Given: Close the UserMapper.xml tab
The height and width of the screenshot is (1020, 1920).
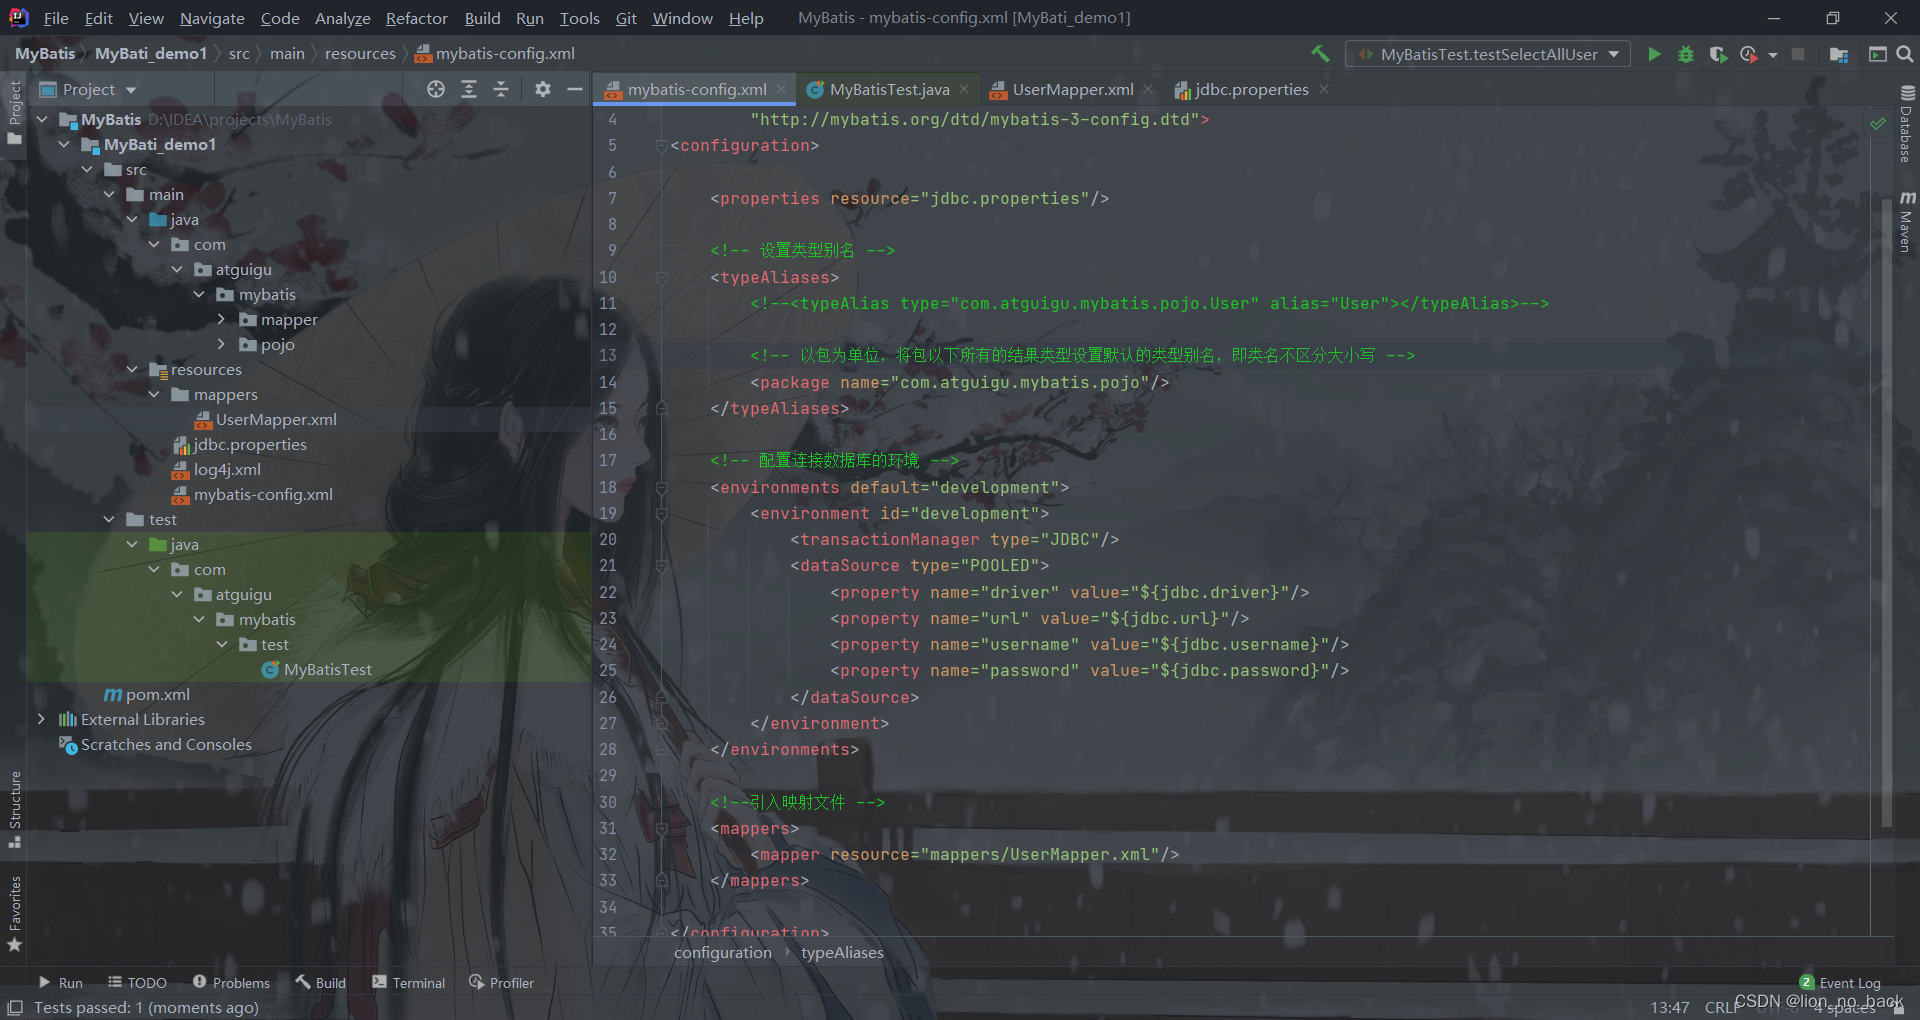Looking at the screenshot, I should [1148, 90].
